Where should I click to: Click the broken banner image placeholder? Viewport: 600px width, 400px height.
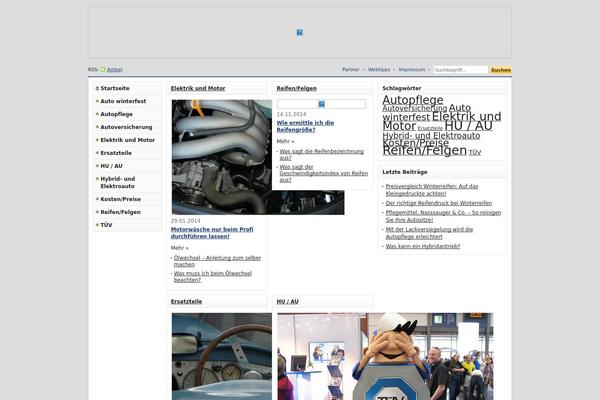[300, 32]
